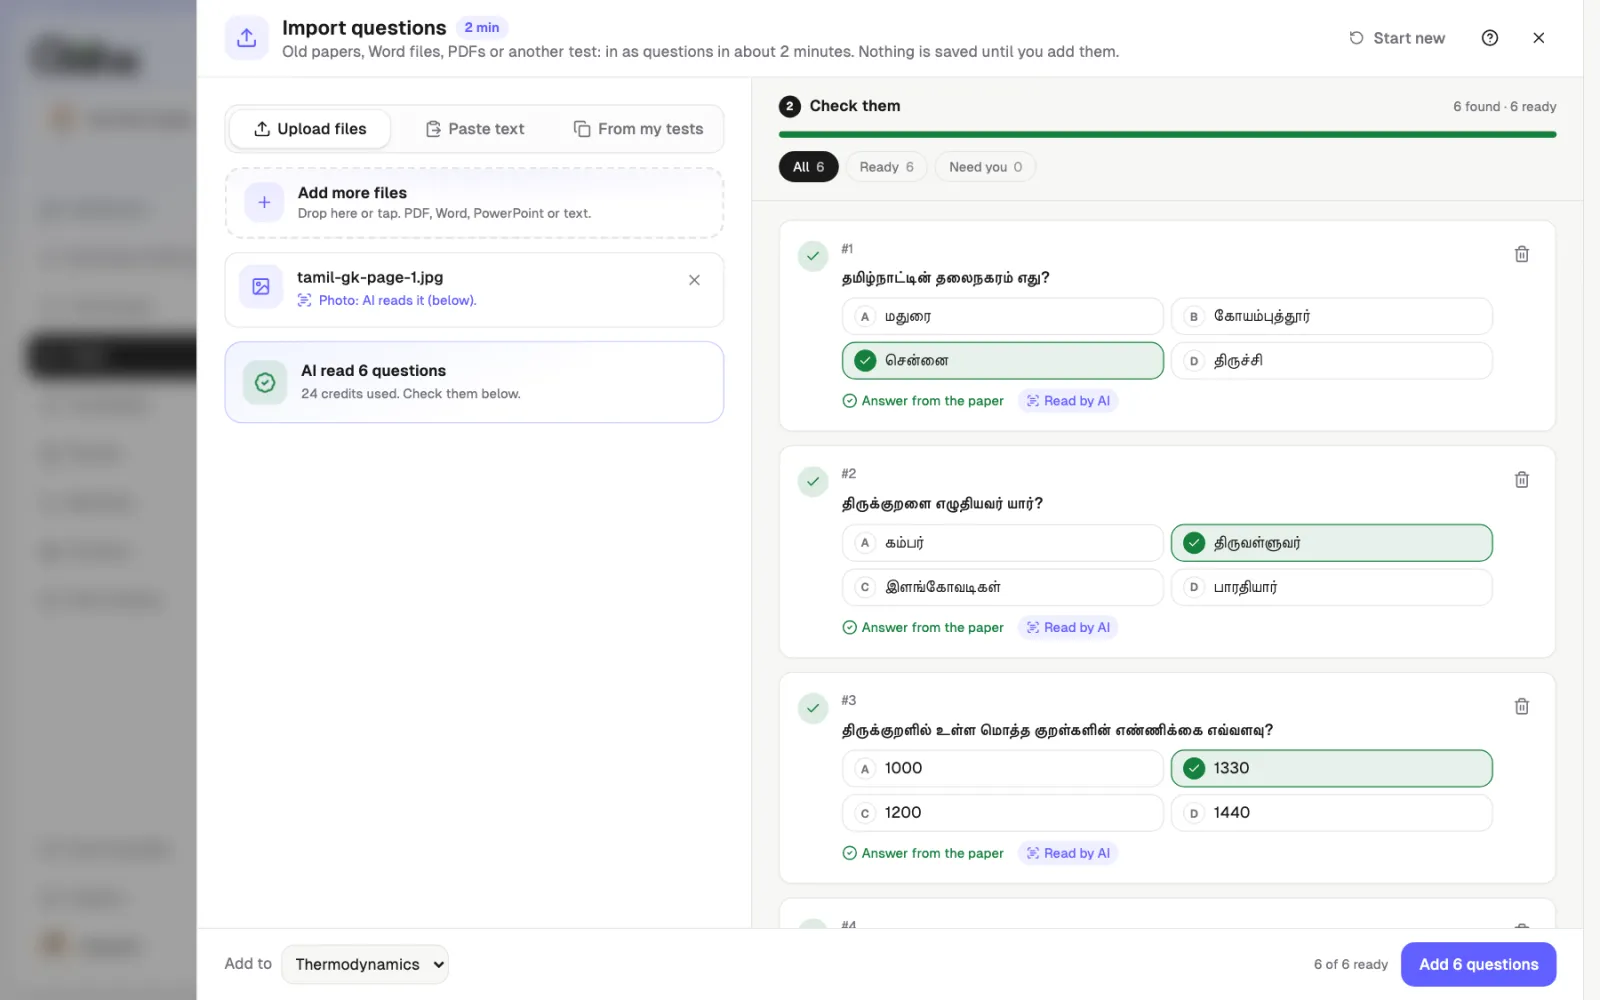Select option A கம்பர்

[x=1002, y=543]
